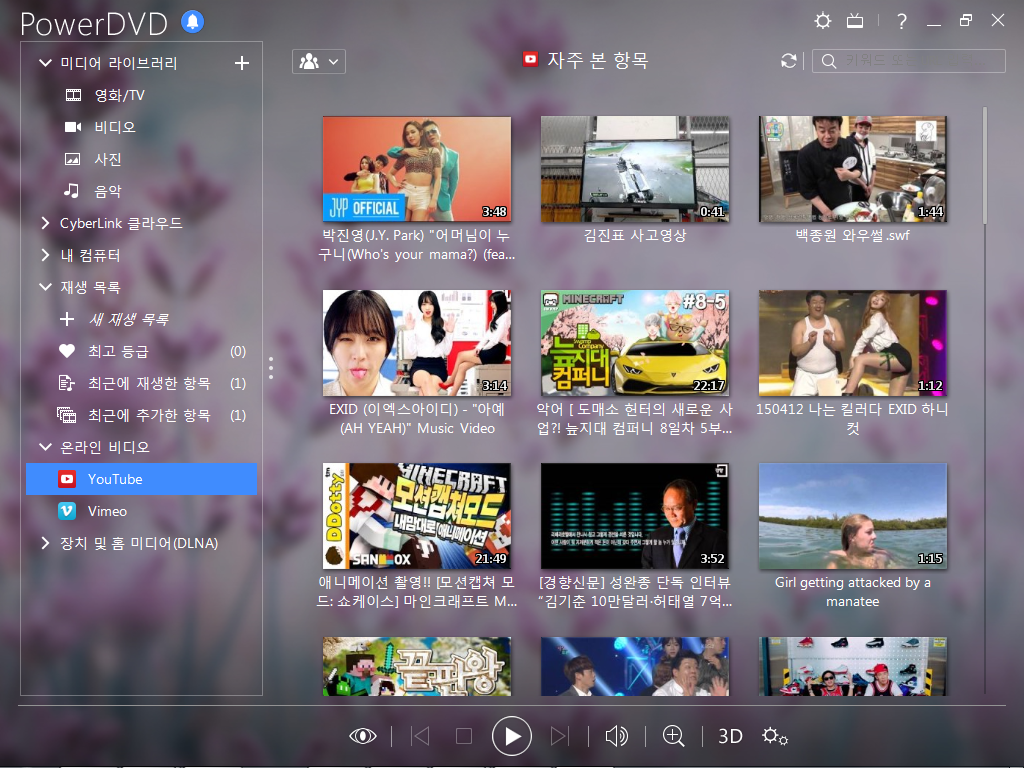The width and height of the screenshot is (1024, 768).
Task: Open 음악 library
Action: click(108, 191)
